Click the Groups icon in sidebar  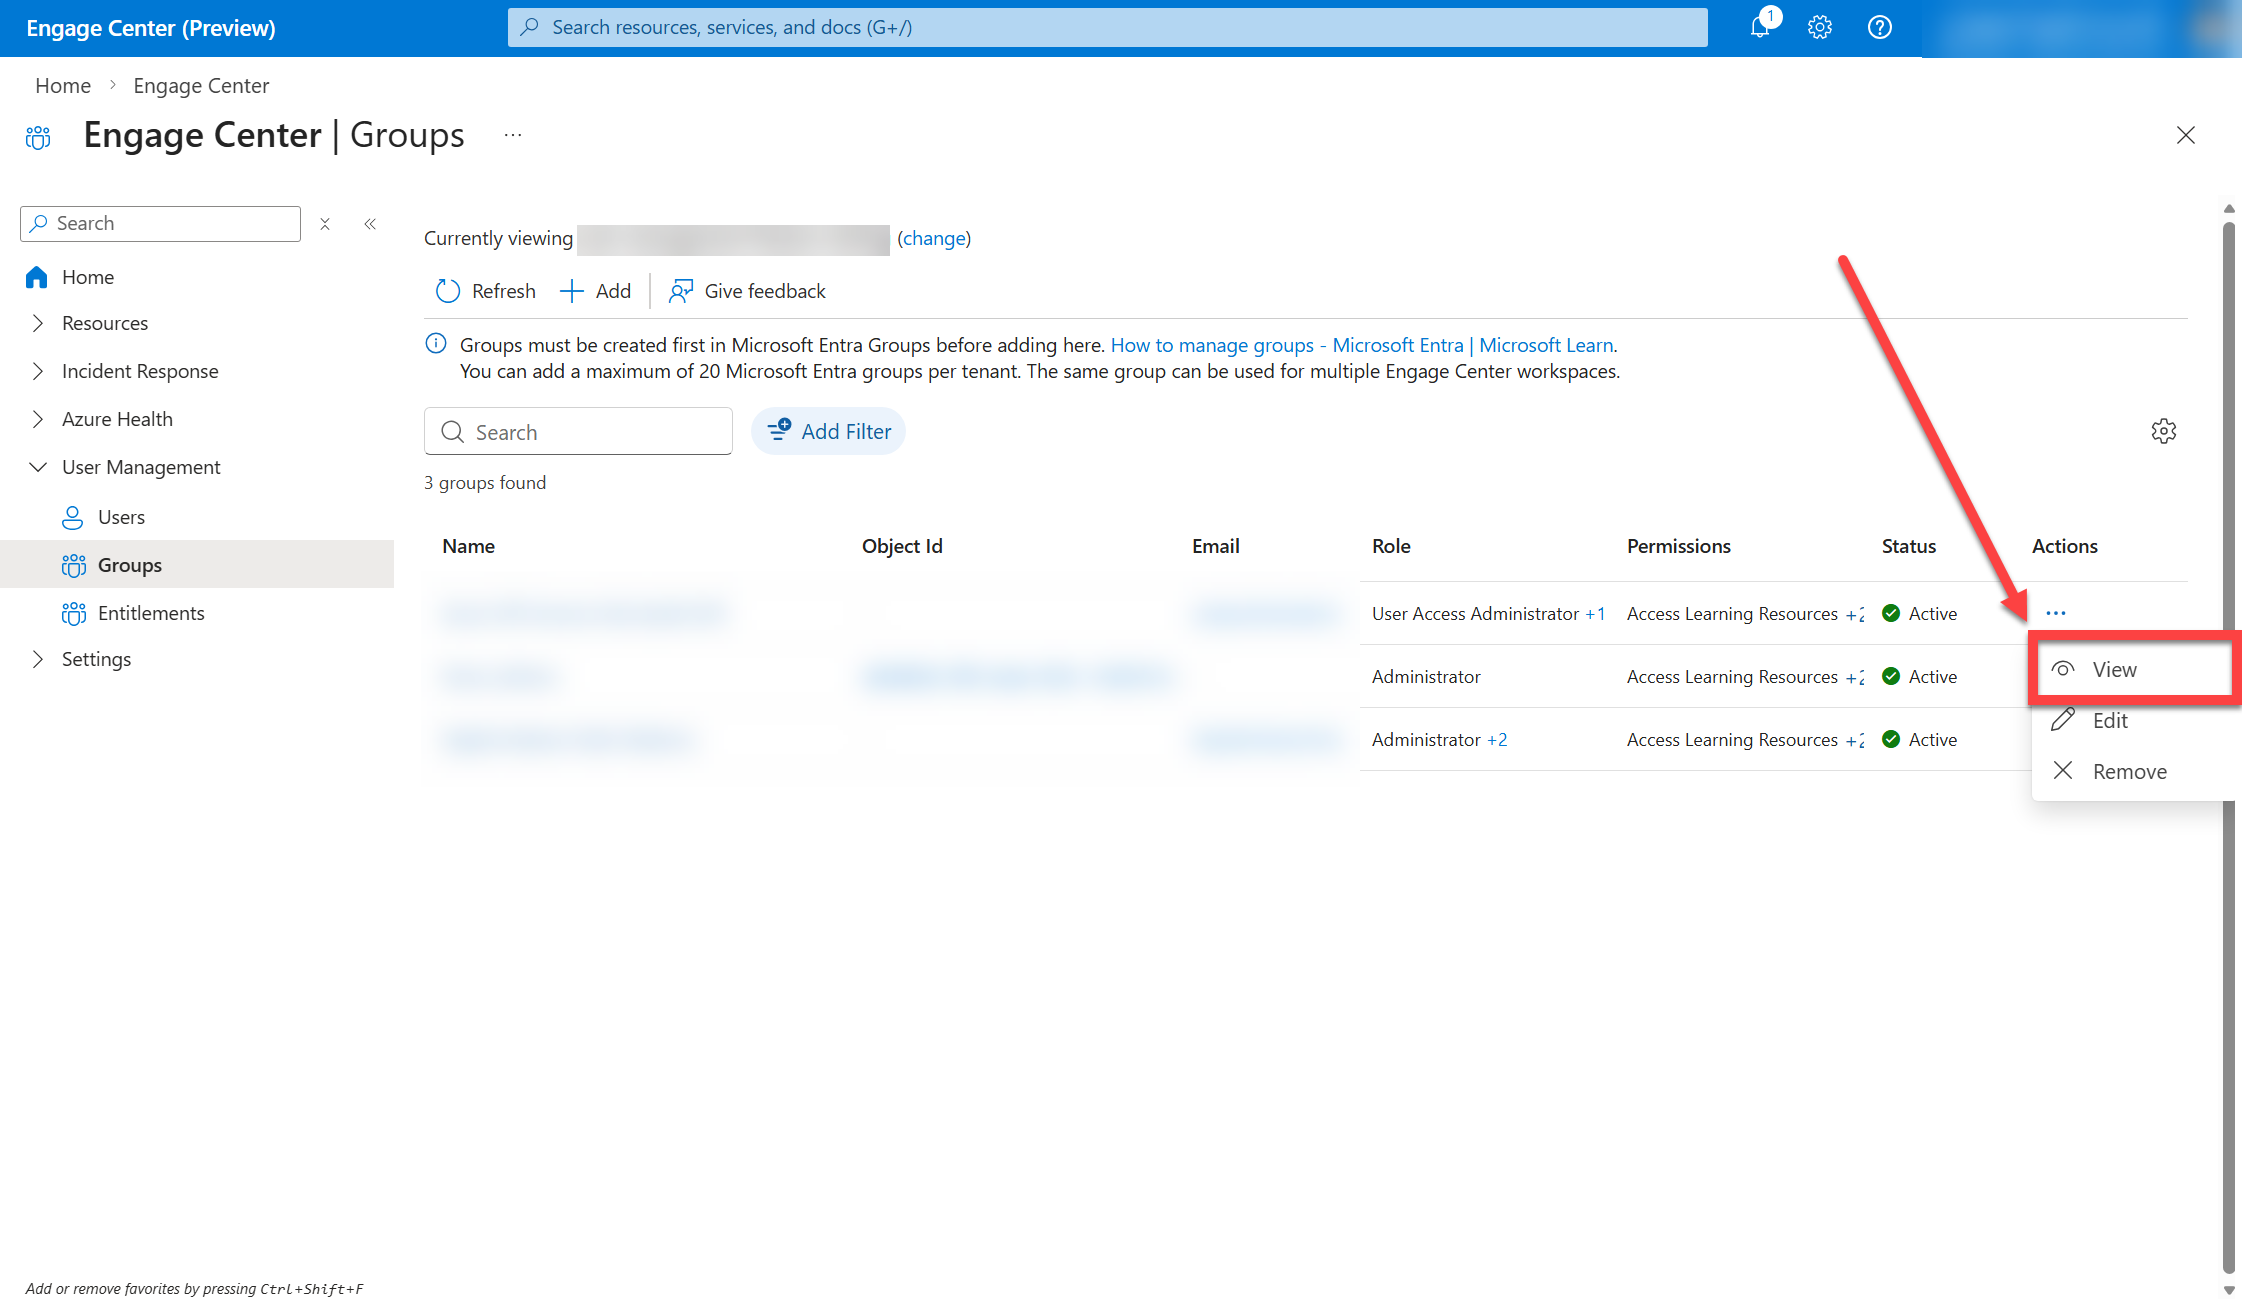tap(73, 565)
